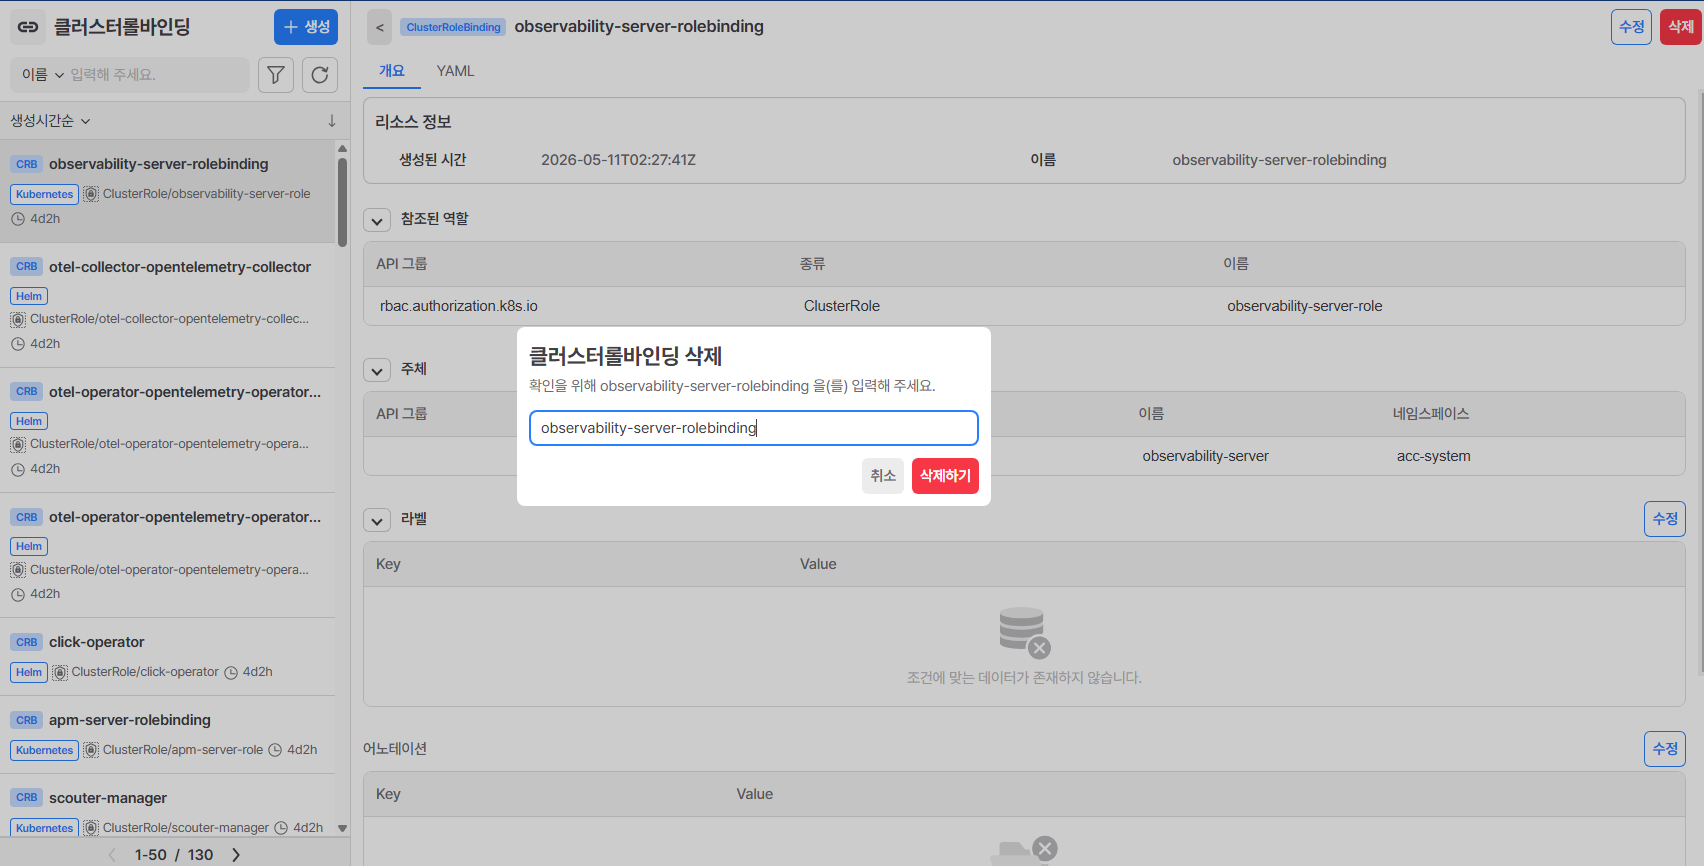Go back using the < button
The image size is (1704, 866).
pyautogui.click(x=380, y=27)
